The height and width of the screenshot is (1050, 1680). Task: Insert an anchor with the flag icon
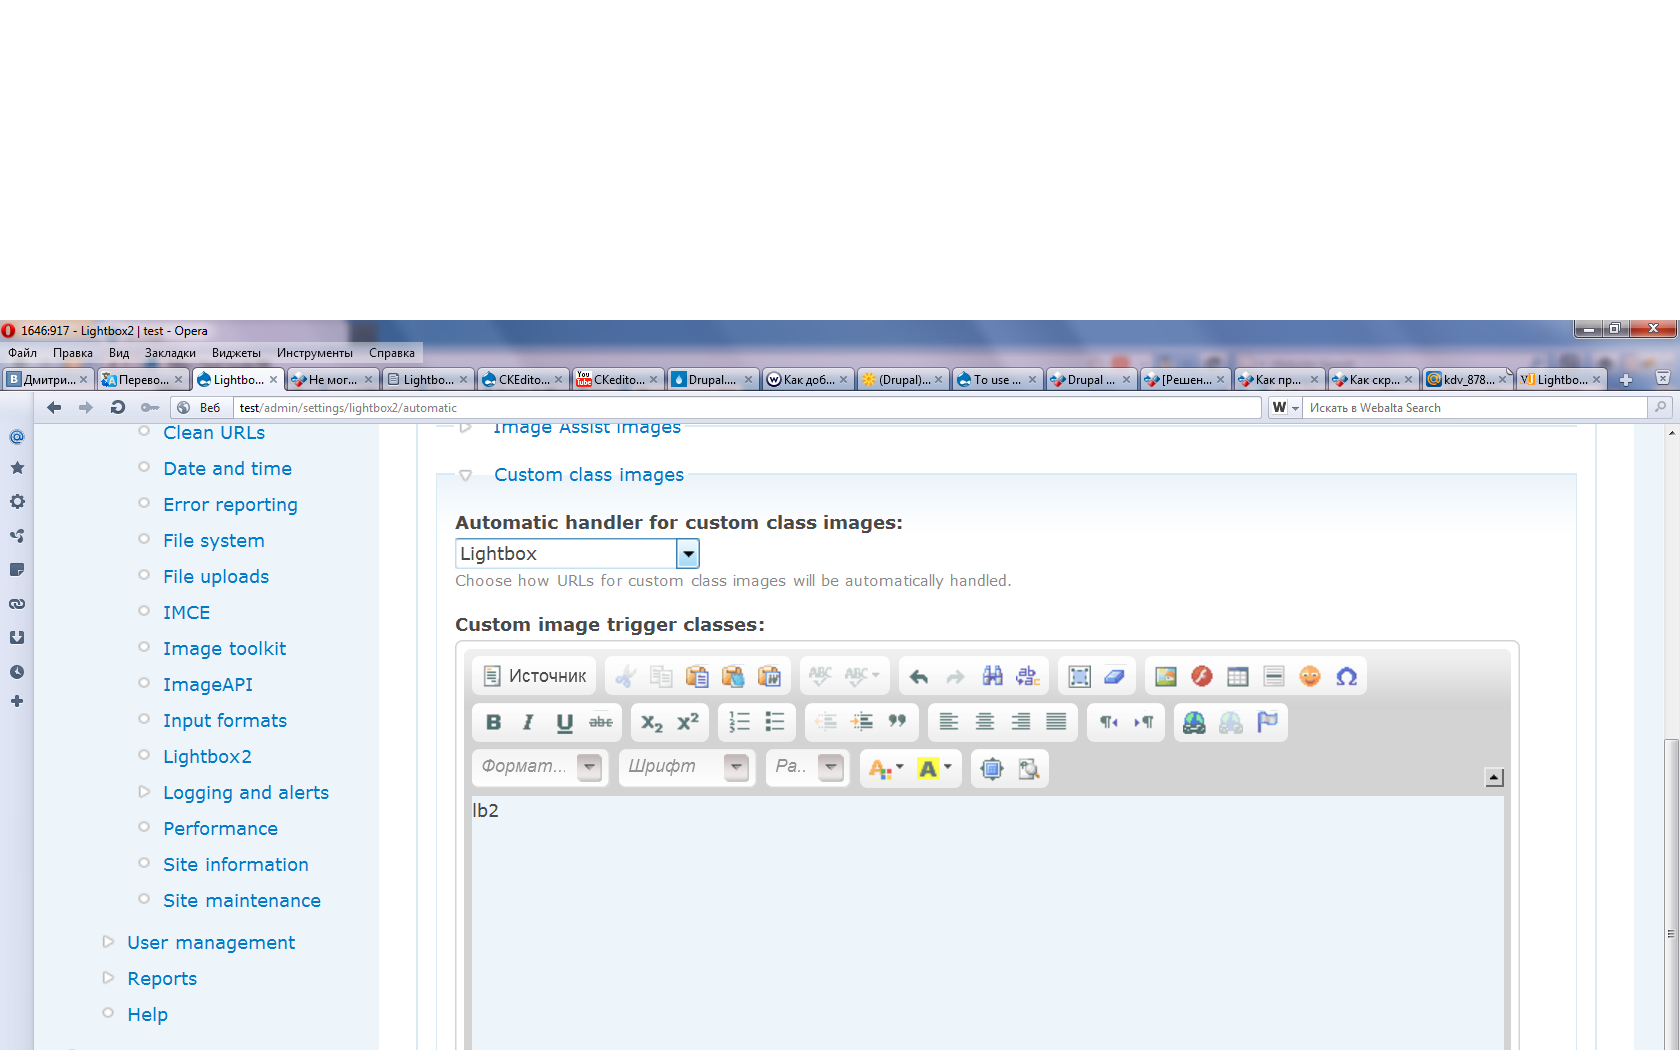click(1267, 722)
